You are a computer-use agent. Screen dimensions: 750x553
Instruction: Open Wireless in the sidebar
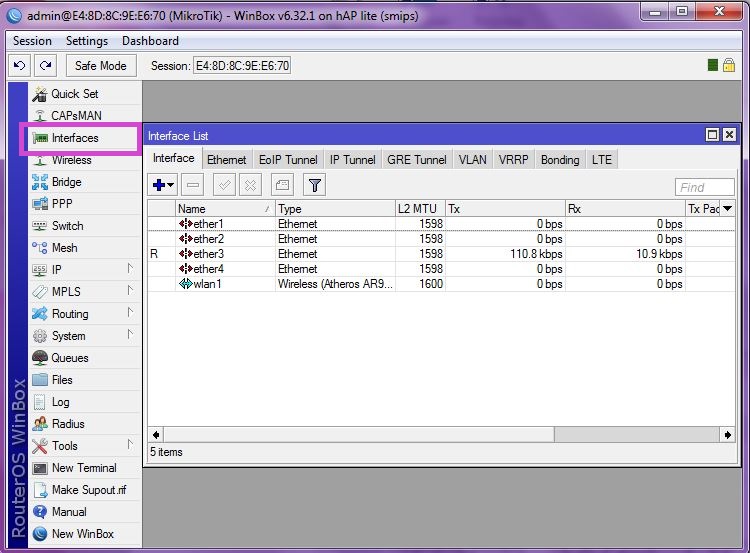pyautogui.click(x=84, y=160)
